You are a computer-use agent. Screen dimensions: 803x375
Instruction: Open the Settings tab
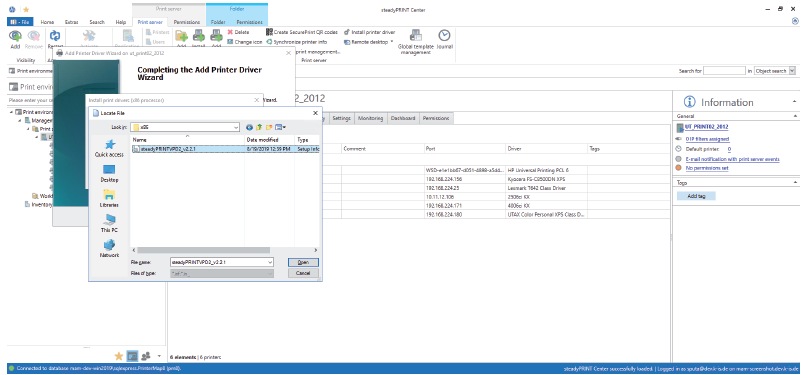341,118
